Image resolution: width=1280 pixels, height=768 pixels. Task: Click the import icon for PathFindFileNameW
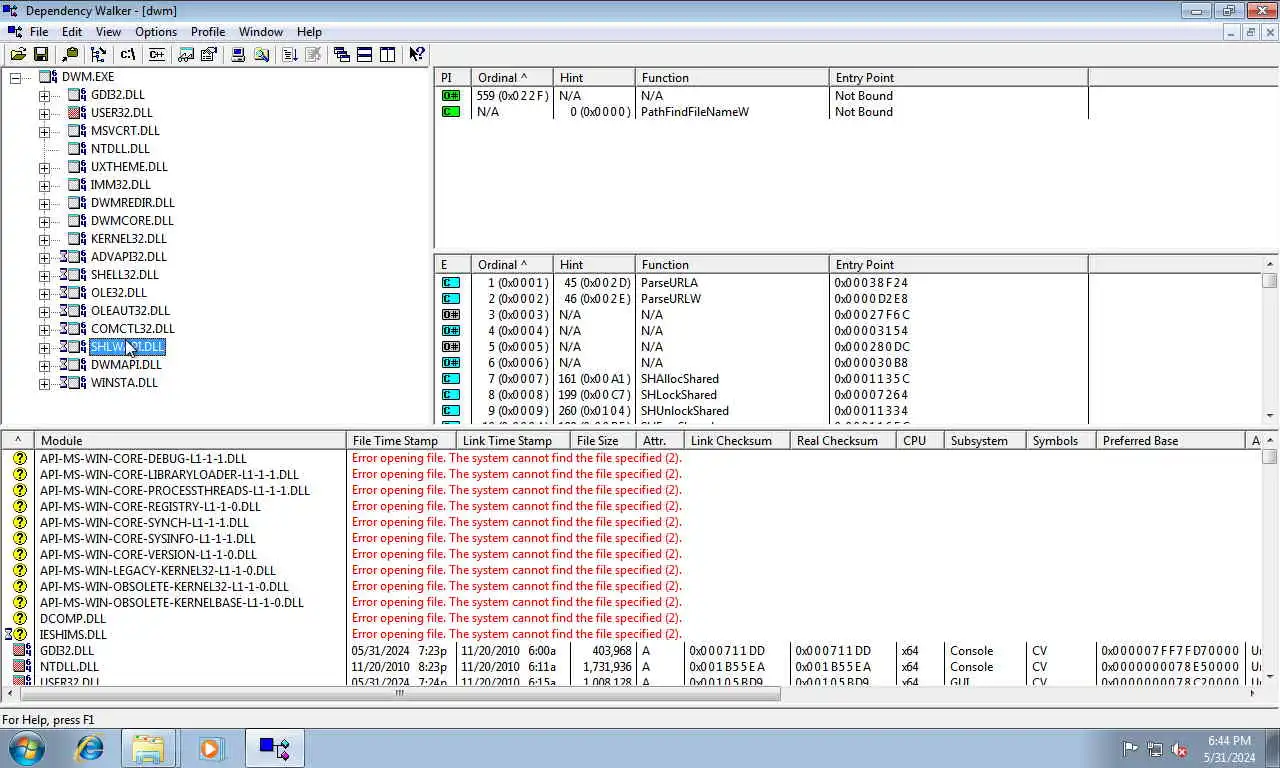click(451, 111)
